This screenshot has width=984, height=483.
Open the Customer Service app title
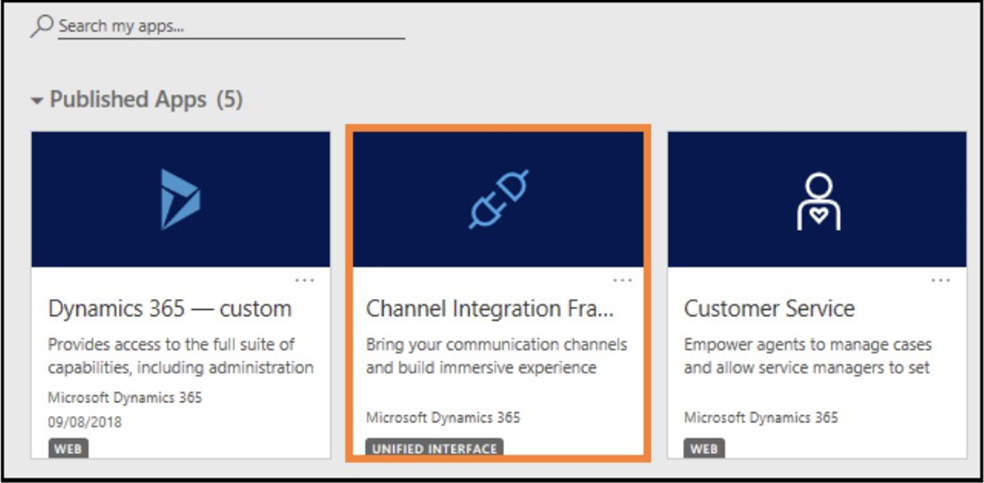pyautogui.click(x=769, y=309)
